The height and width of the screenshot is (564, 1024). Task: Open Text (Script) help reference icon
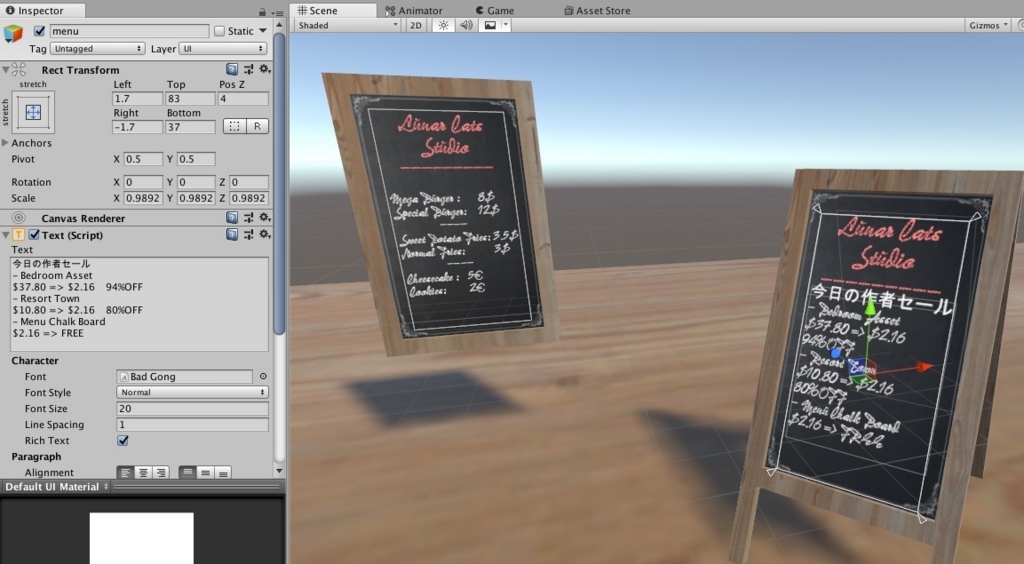pyautogui.click(x=232, y=234)
